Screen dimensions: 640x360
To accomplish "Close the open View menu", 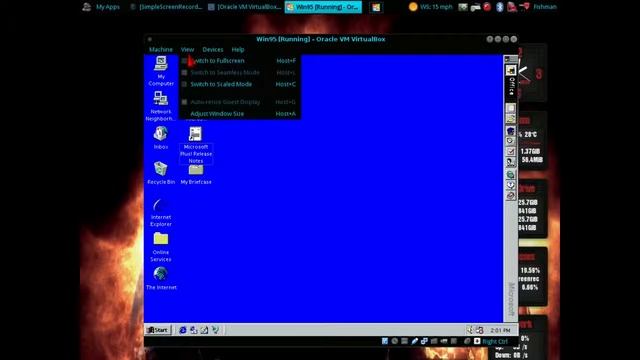I will [187, 49].
